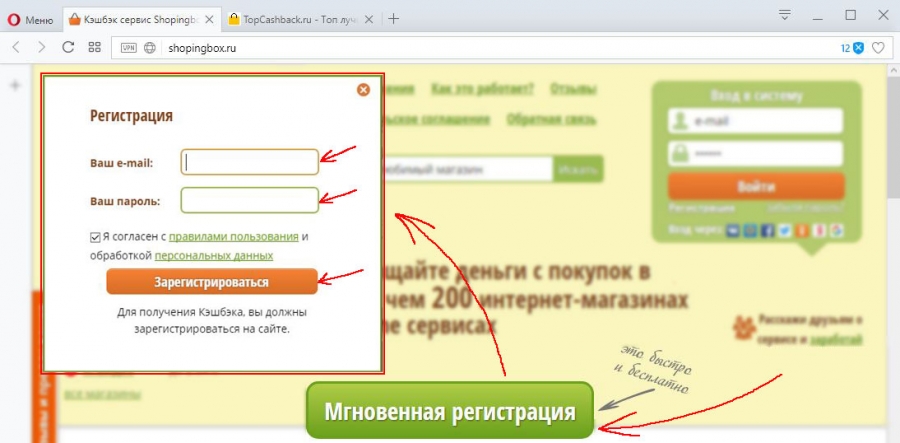Uncheck the Я согласен checkbox
This screenshot has width=900, height=443.
tap(95, 237)
